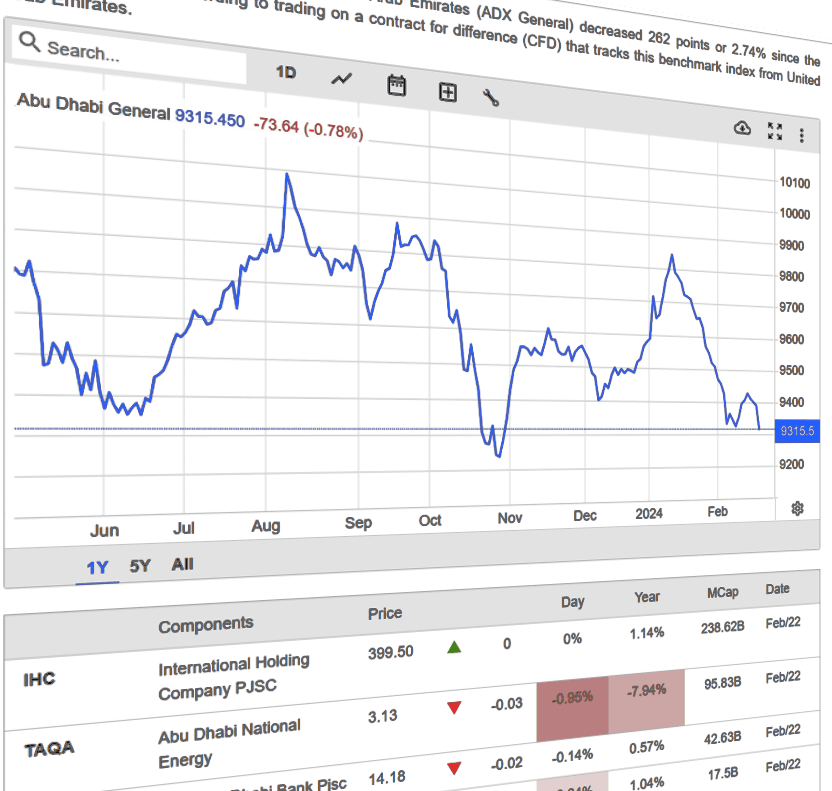The width and height of the screenshot is (832, 791).
Task: Click the 42.63B market cap cell
Action: [x=722, y=738]
